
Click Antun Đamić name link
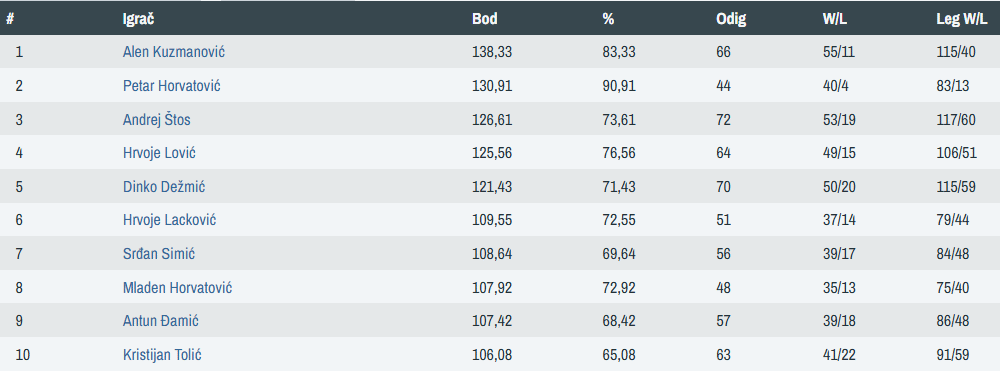click(x=160, y=321)
